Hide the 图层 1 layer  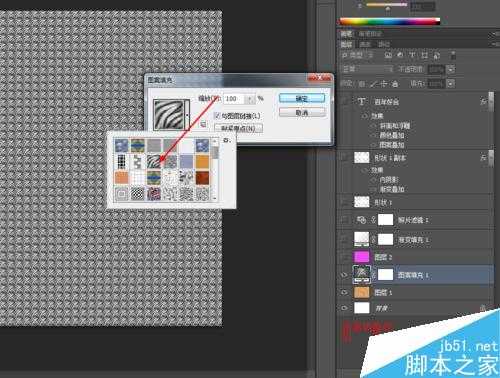tap(345, 292)
